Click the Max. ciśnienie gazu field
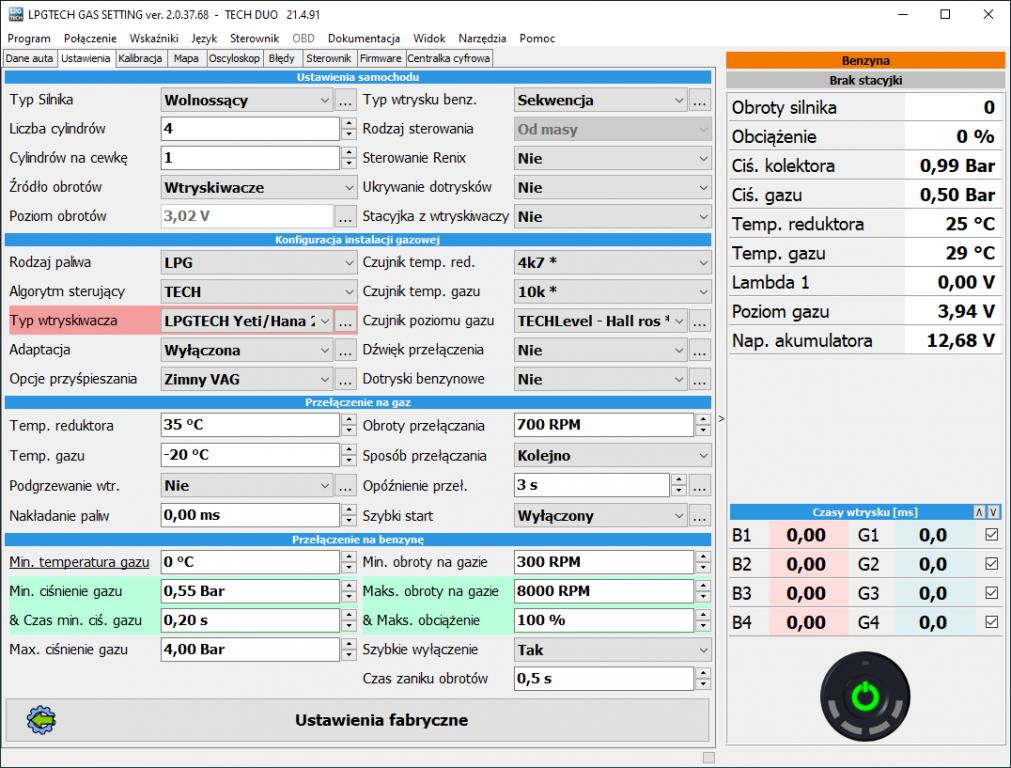The image size is (1011, 768). pyautogui.click(x=250, y=649)
